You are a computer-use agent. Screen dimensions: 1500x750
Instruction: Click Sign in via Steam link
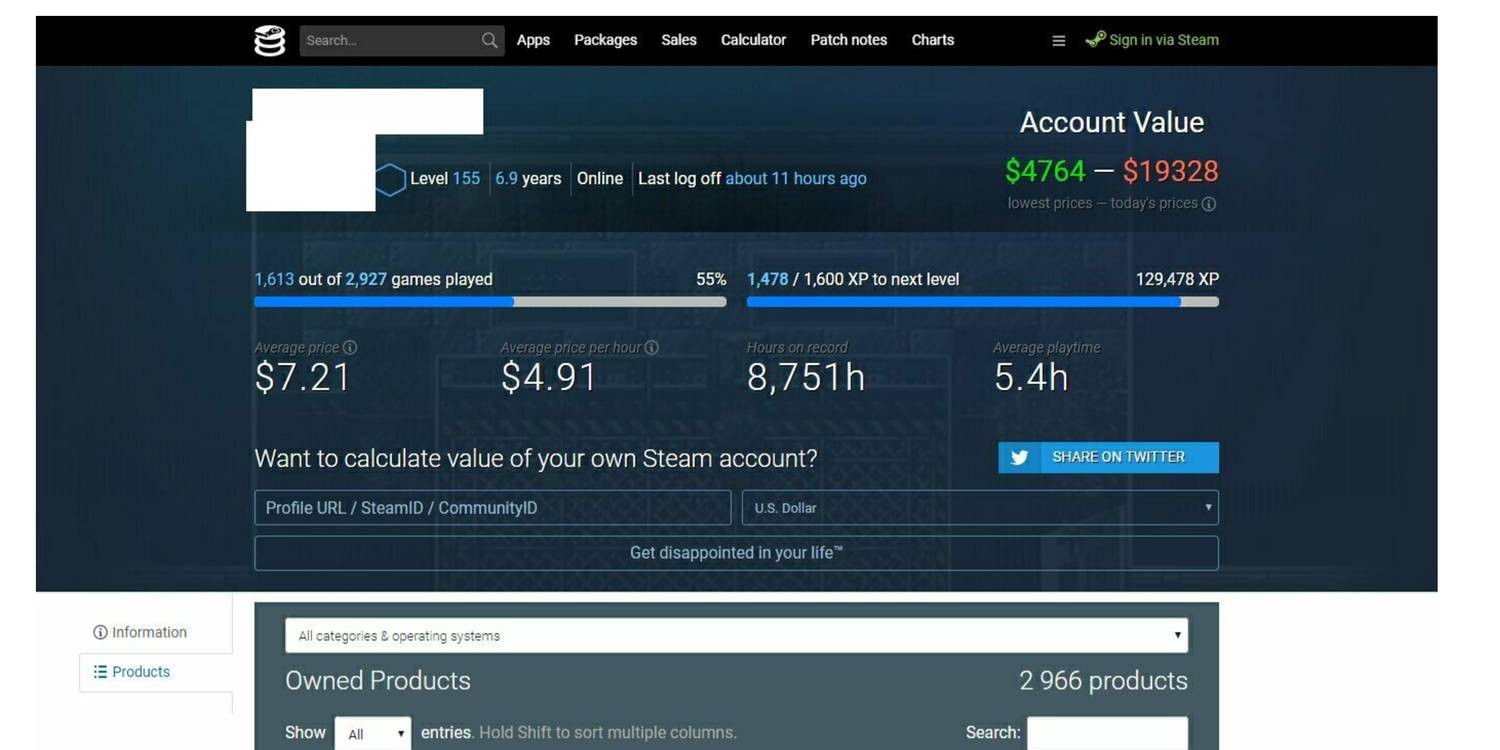point(1163,40)
